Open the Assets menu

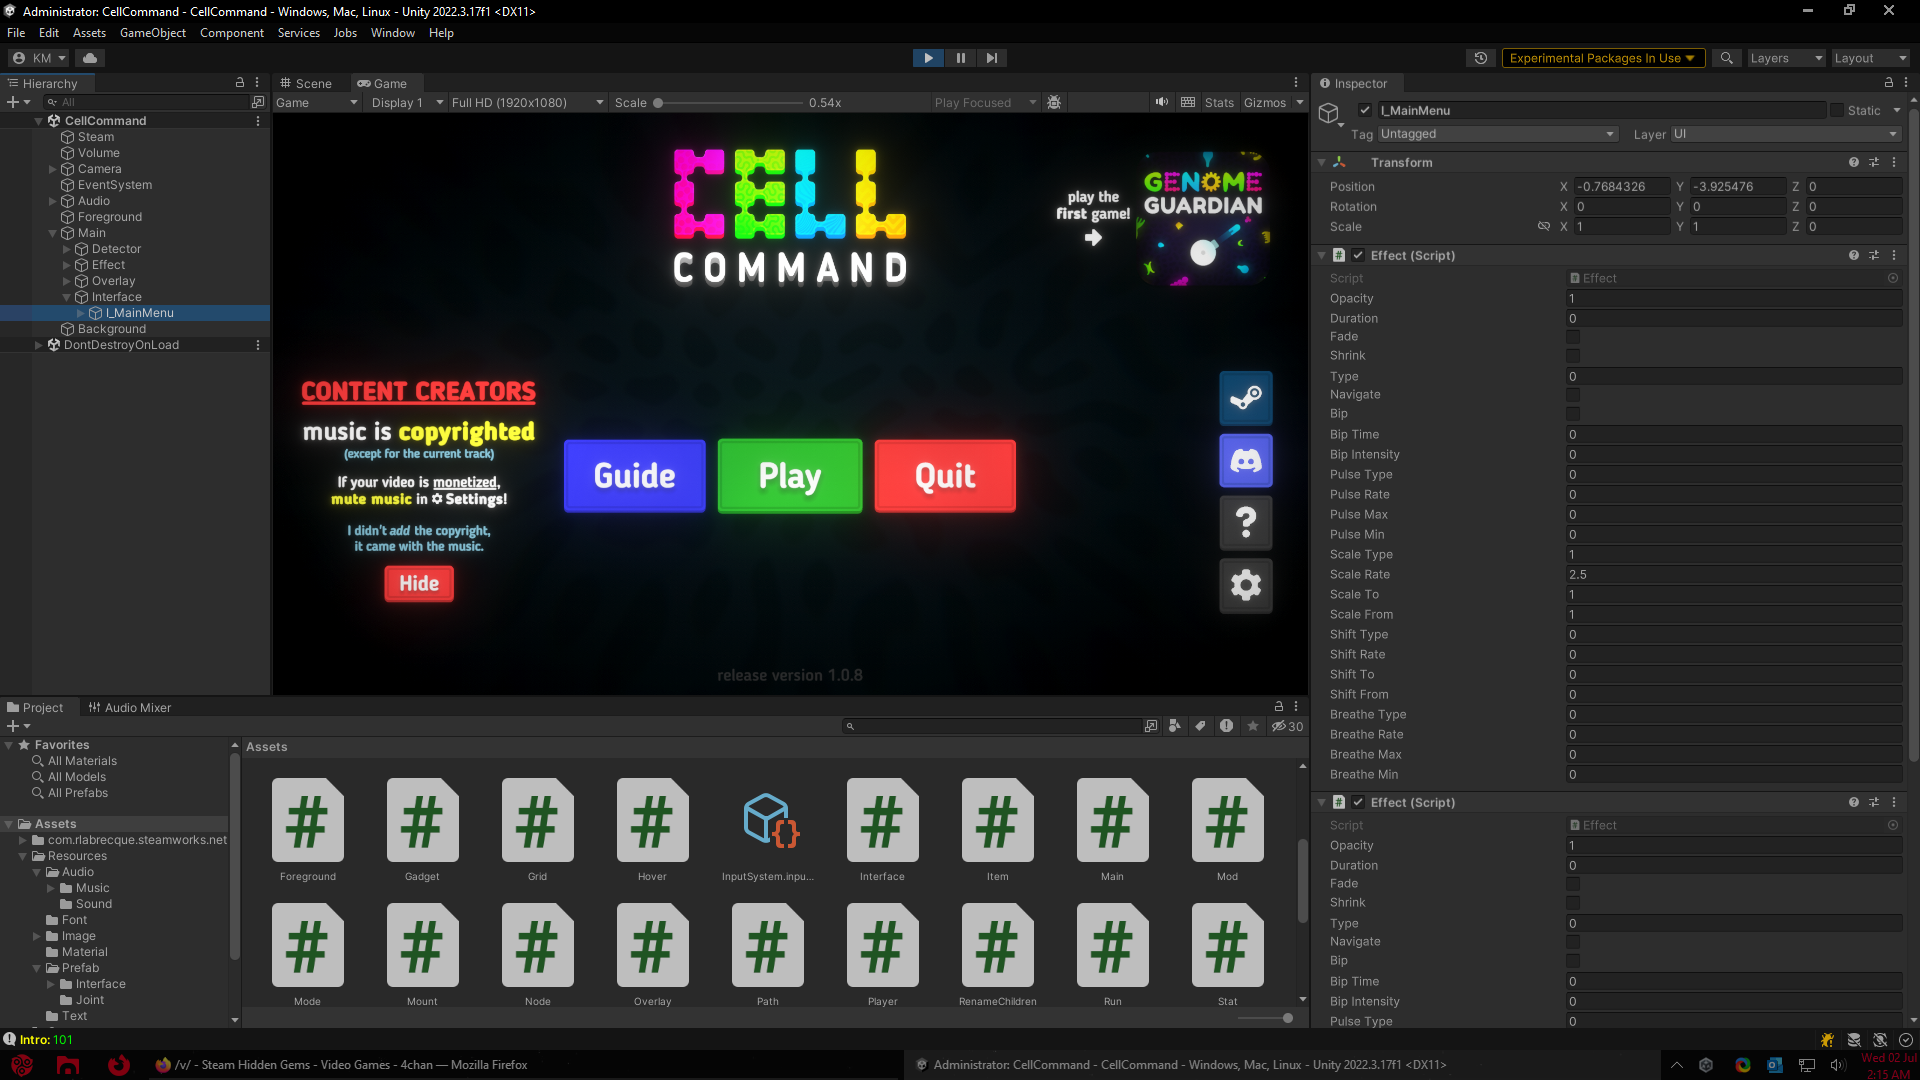[89, 33]
